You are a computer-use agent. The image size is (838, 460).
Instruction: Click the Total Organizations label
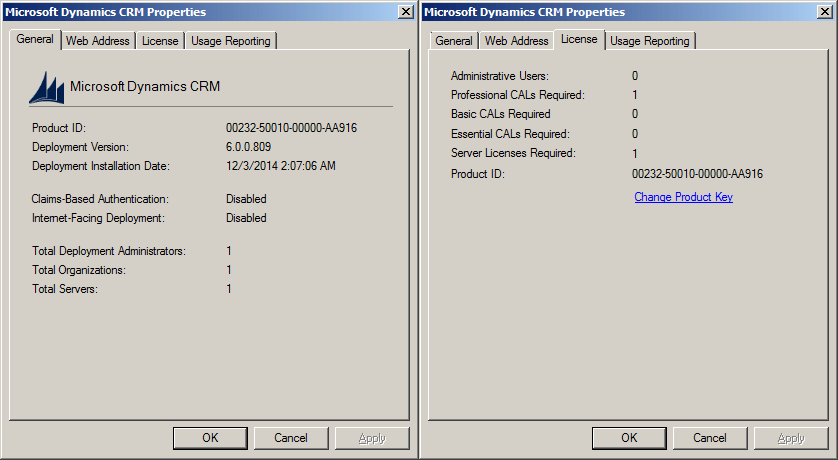click(79, 270)
